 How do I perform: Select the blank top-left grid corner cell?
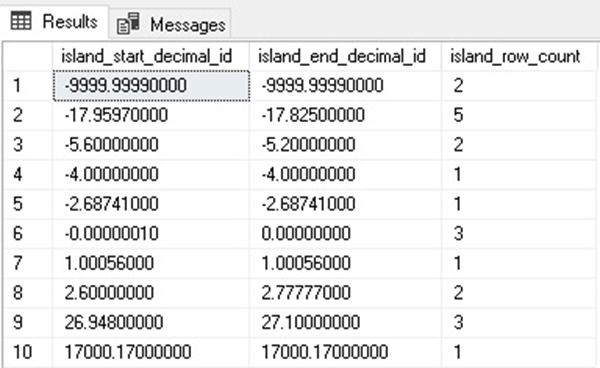28,56
